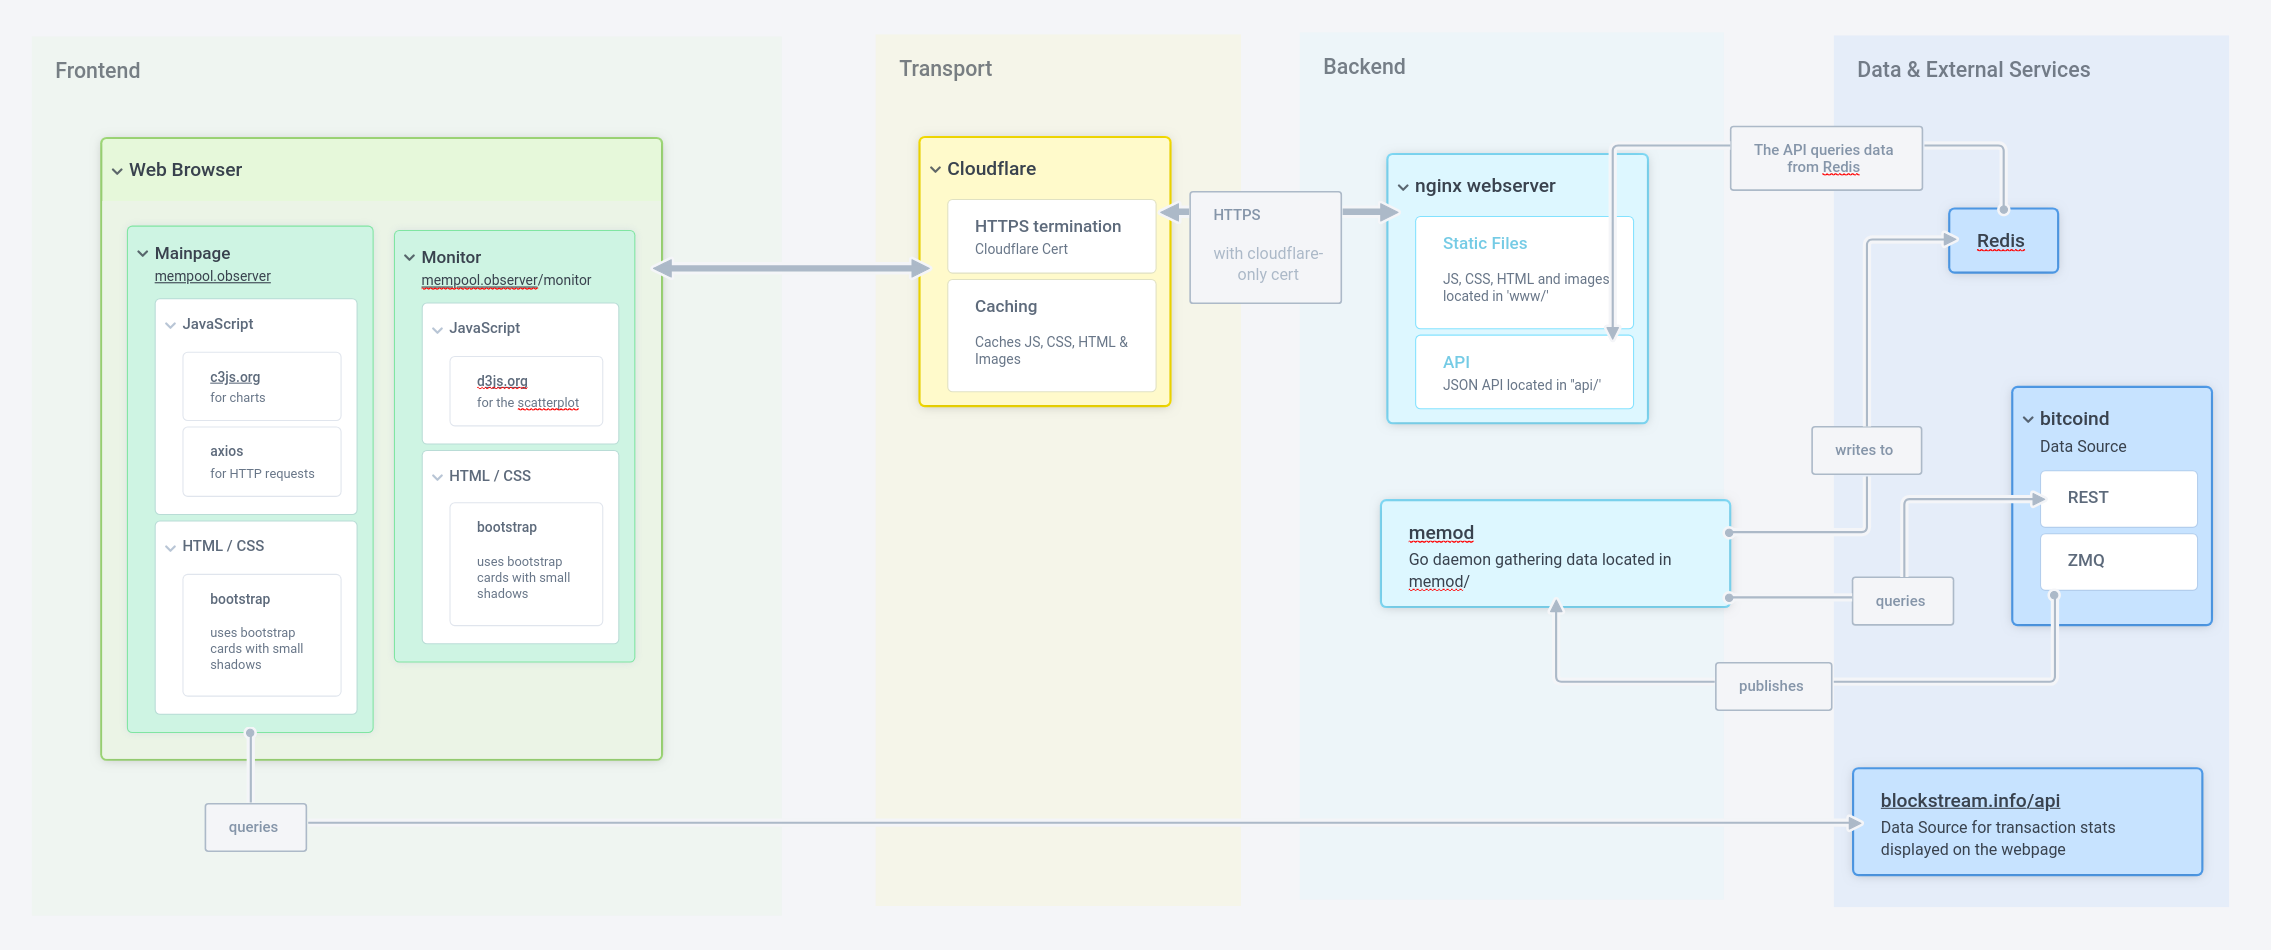Open the d3js.org link
The height and width of the screenshot is (950, 2271).
[x=504, y=381]
